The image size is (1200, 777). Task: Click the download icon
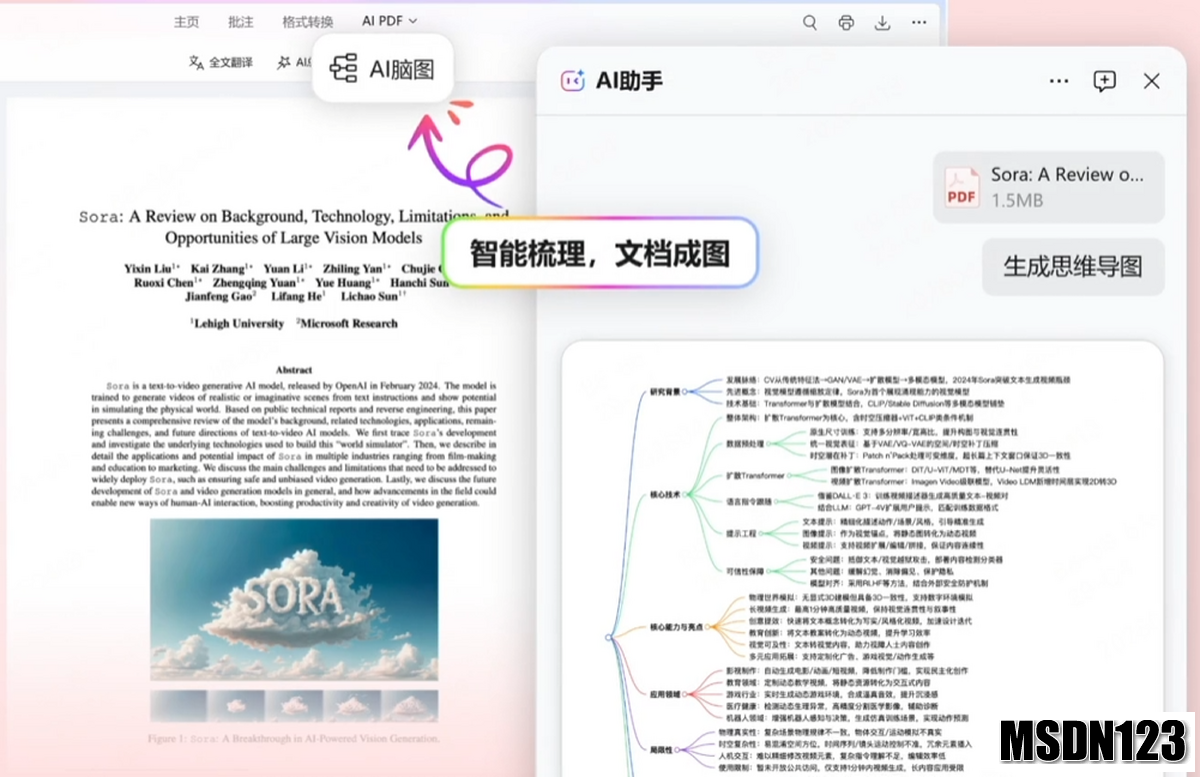point(882,22)
